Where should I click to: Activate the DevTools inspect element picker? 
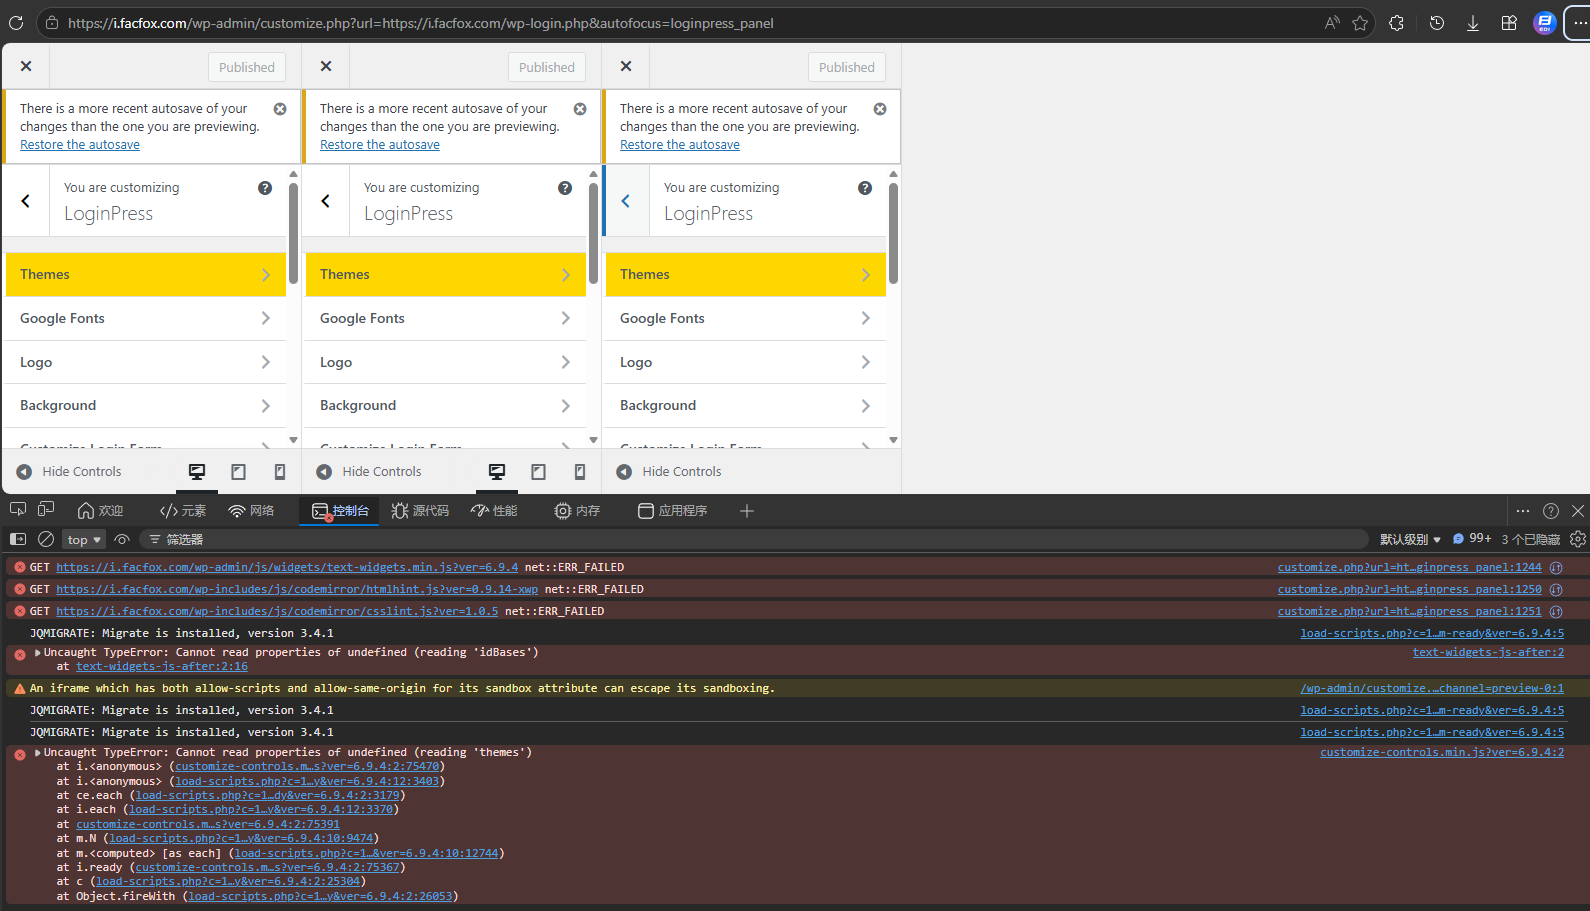click(x=18, y=511)
